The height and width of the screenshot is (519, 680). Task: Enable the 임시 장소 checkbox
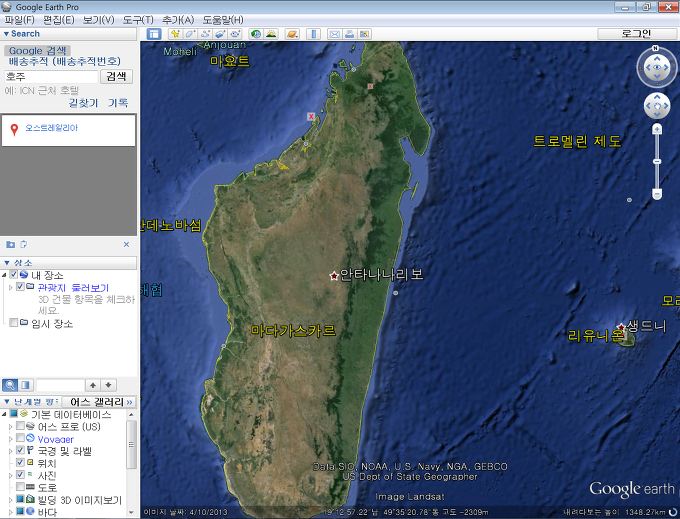tap(13, 323)
